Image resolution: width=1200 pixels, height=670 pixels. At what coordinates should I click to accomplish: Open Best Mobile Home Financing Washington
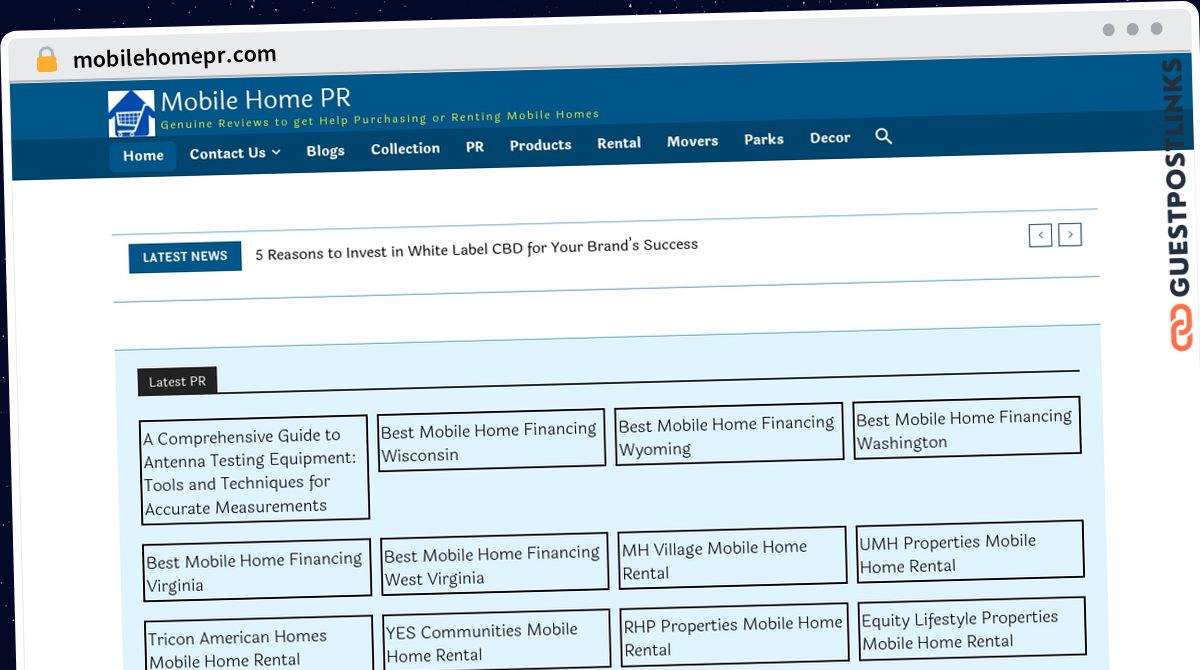click(966, 429)
